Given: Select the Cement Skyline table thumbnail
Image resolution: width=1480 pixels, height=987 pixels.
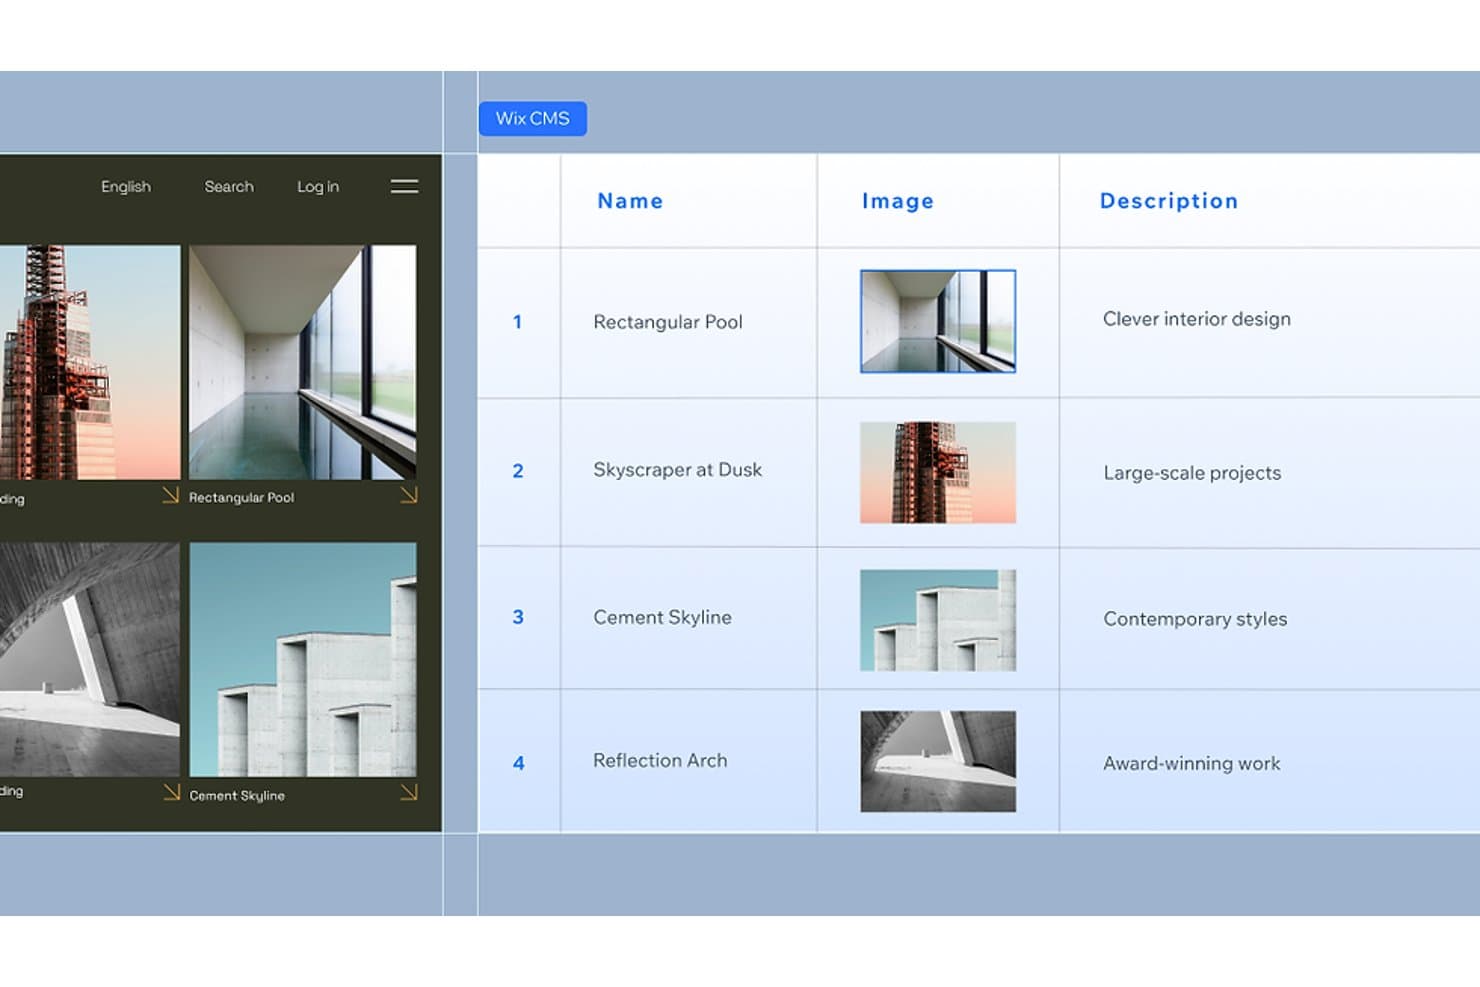Looking at the screenshot, I should (x=938, y=620).
